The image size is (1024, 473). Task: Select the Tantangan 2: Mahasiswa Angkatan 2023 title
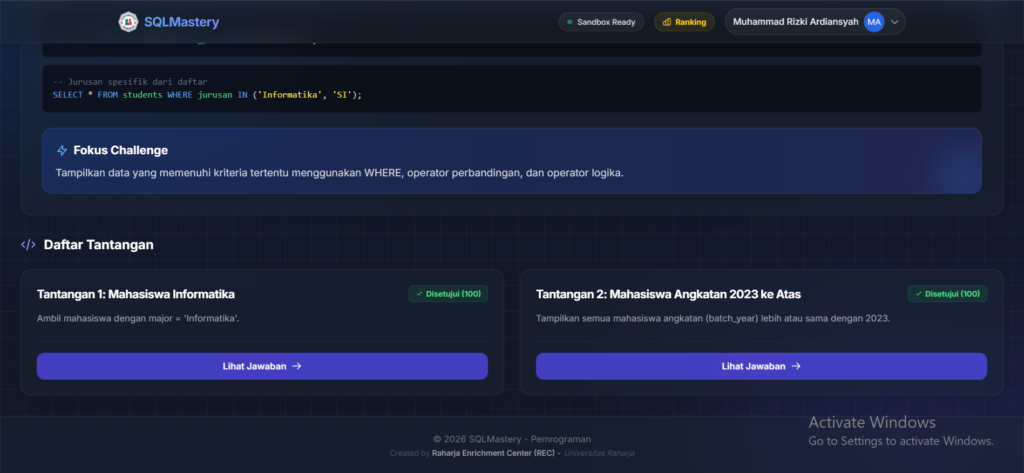click(668, 294)
